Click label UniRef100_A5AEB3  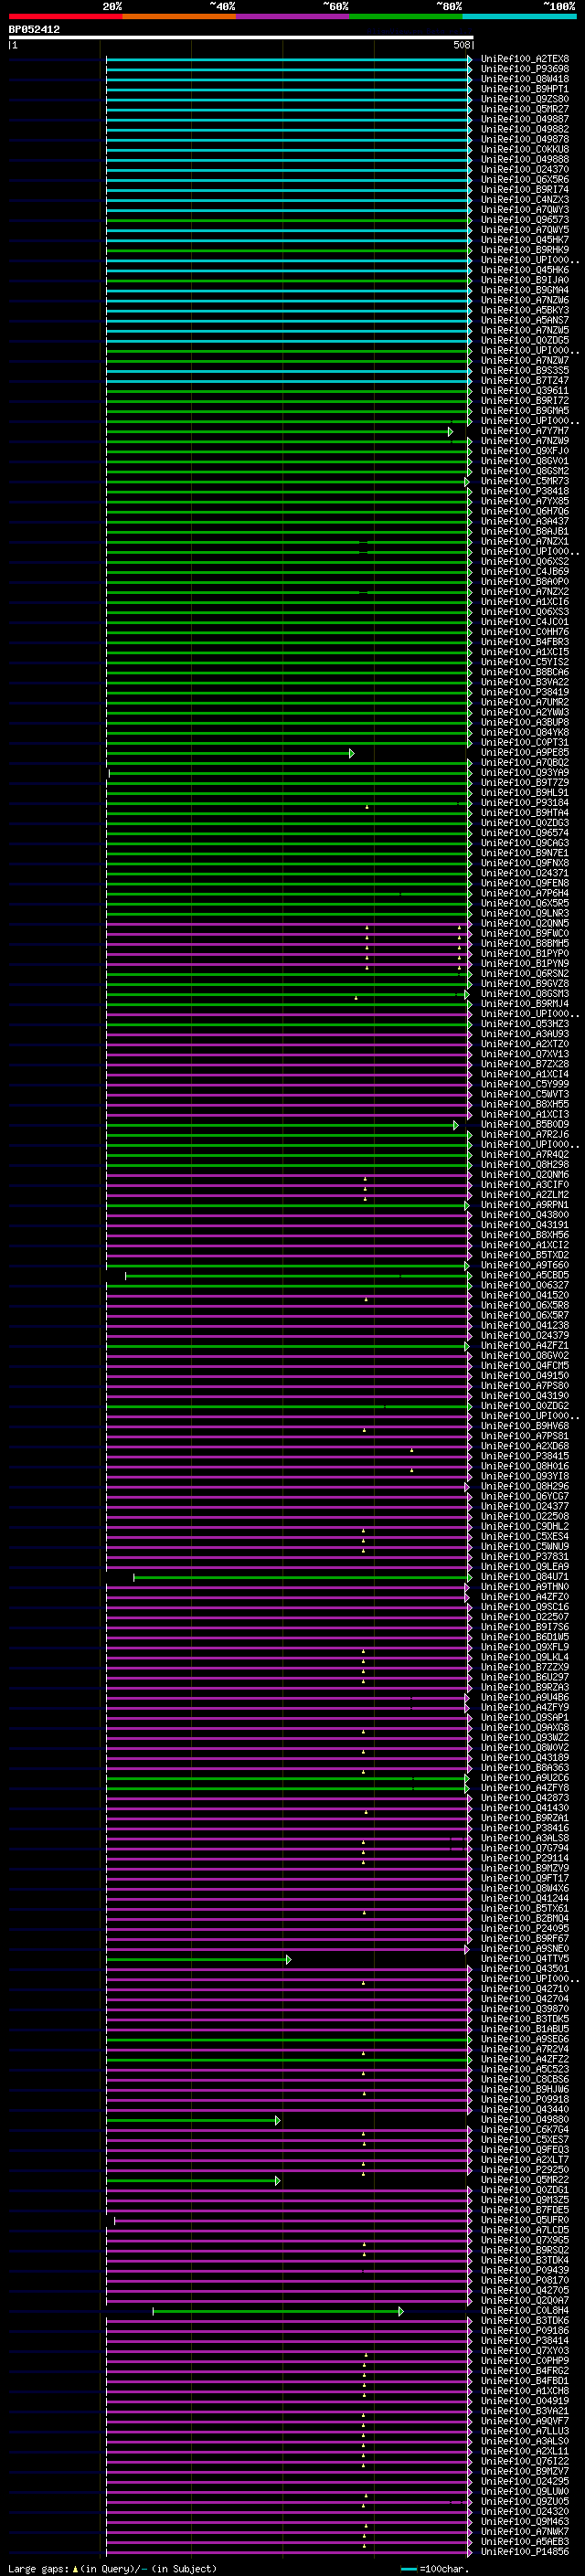point(524,2542)
